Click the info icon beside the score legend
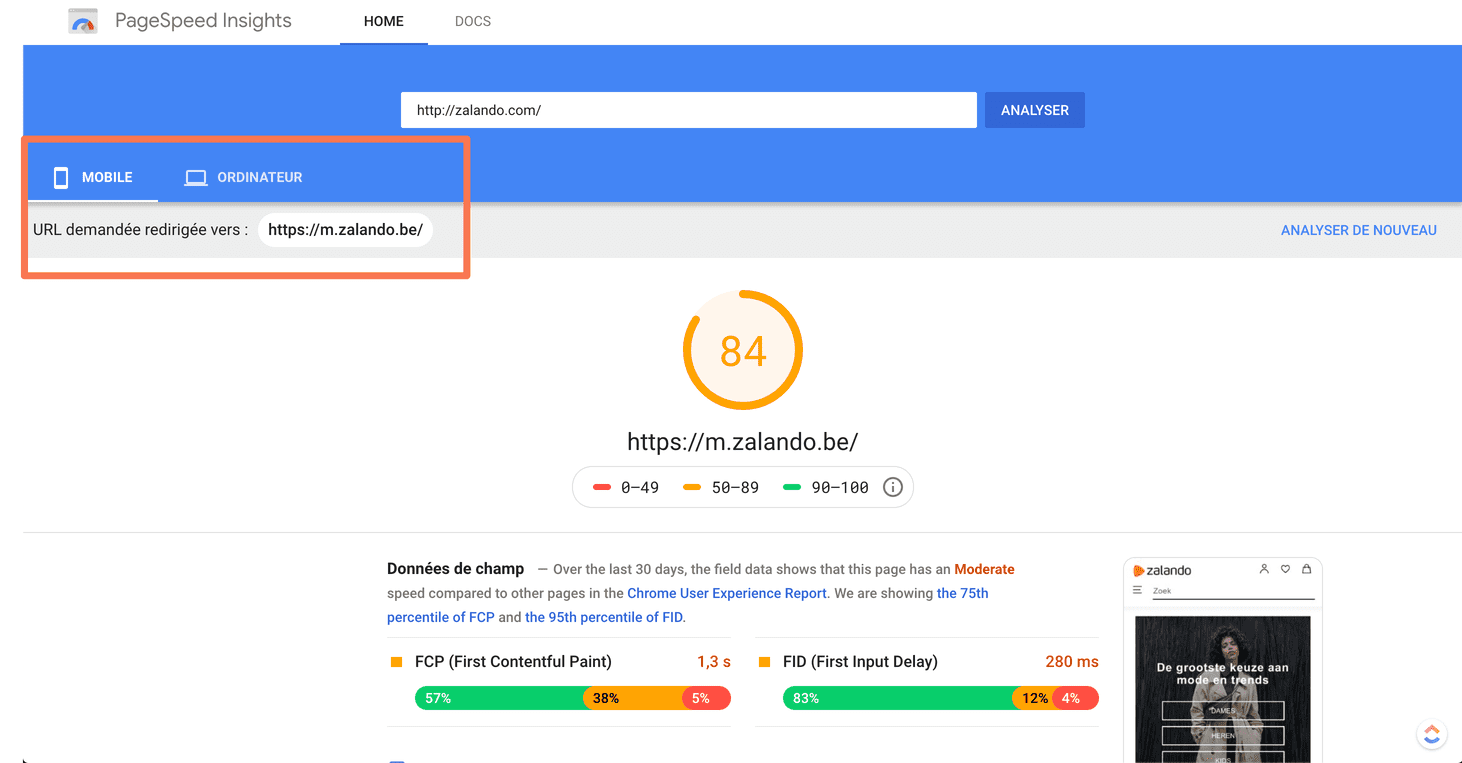The image size is (1462, 763). point(893,488)
